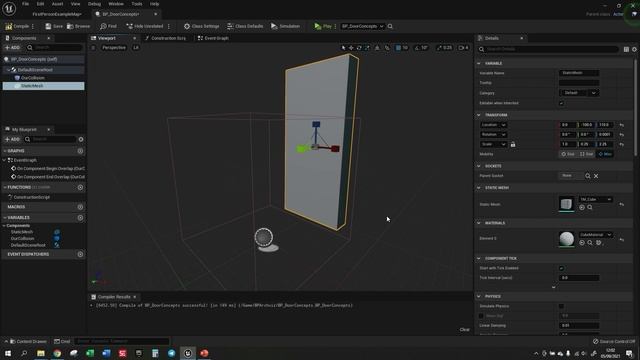This screenshot has height=360, width=640.
Task: Collapse DefaultSceneRoot in component tree
Action: click(8, 70)
